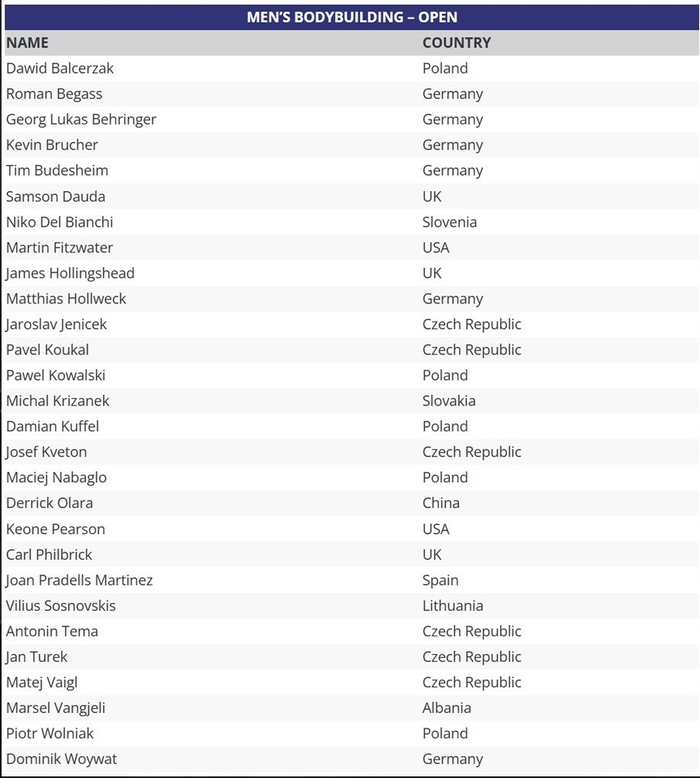The image size is (700, 778).
Task: Click on Roman Begass's name
Action: [54, 94]
